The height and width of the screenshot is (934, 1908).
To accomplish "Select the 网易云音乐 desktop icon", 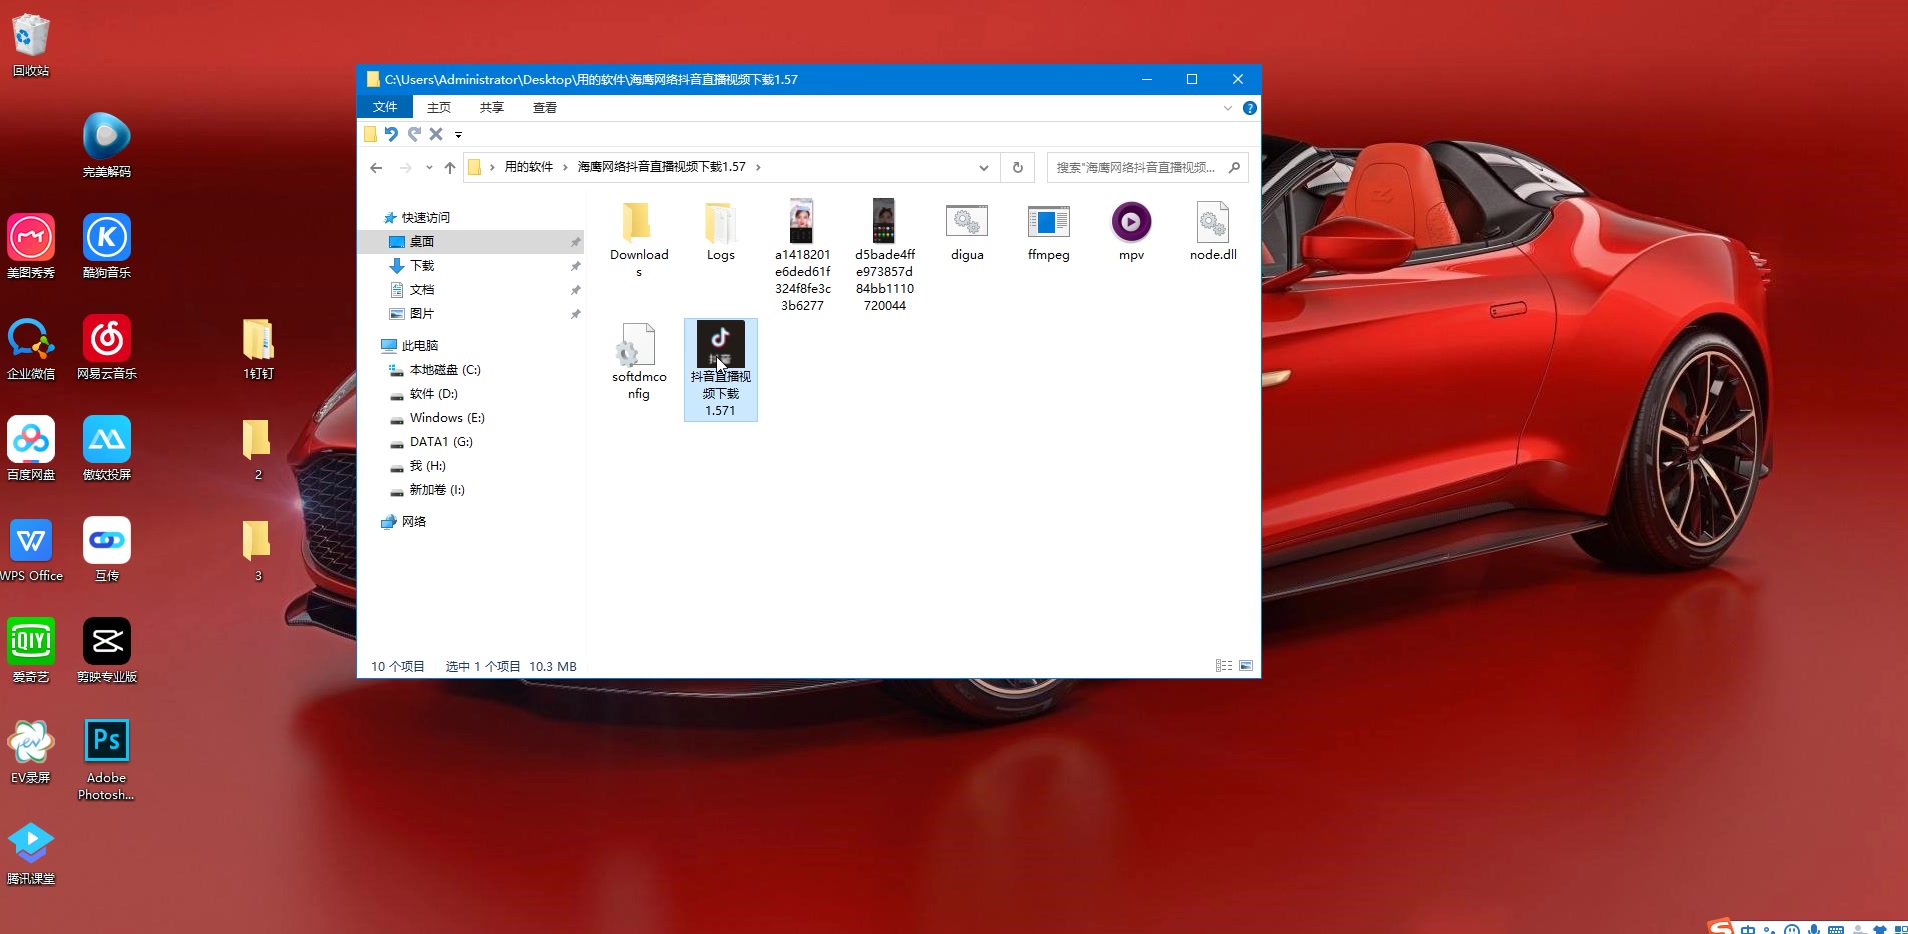I will (x=107, y=348).
